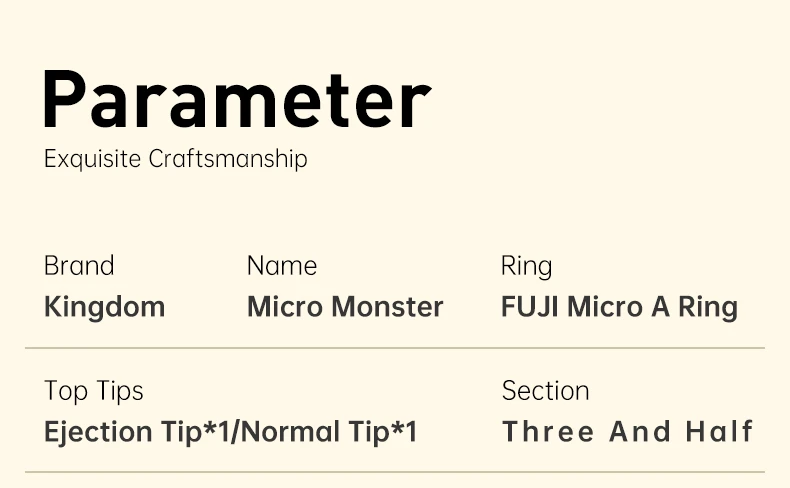Select Ejection Tip*1/Normal Tip*1 text
The image size is (790, 488).
click(231, 432)
